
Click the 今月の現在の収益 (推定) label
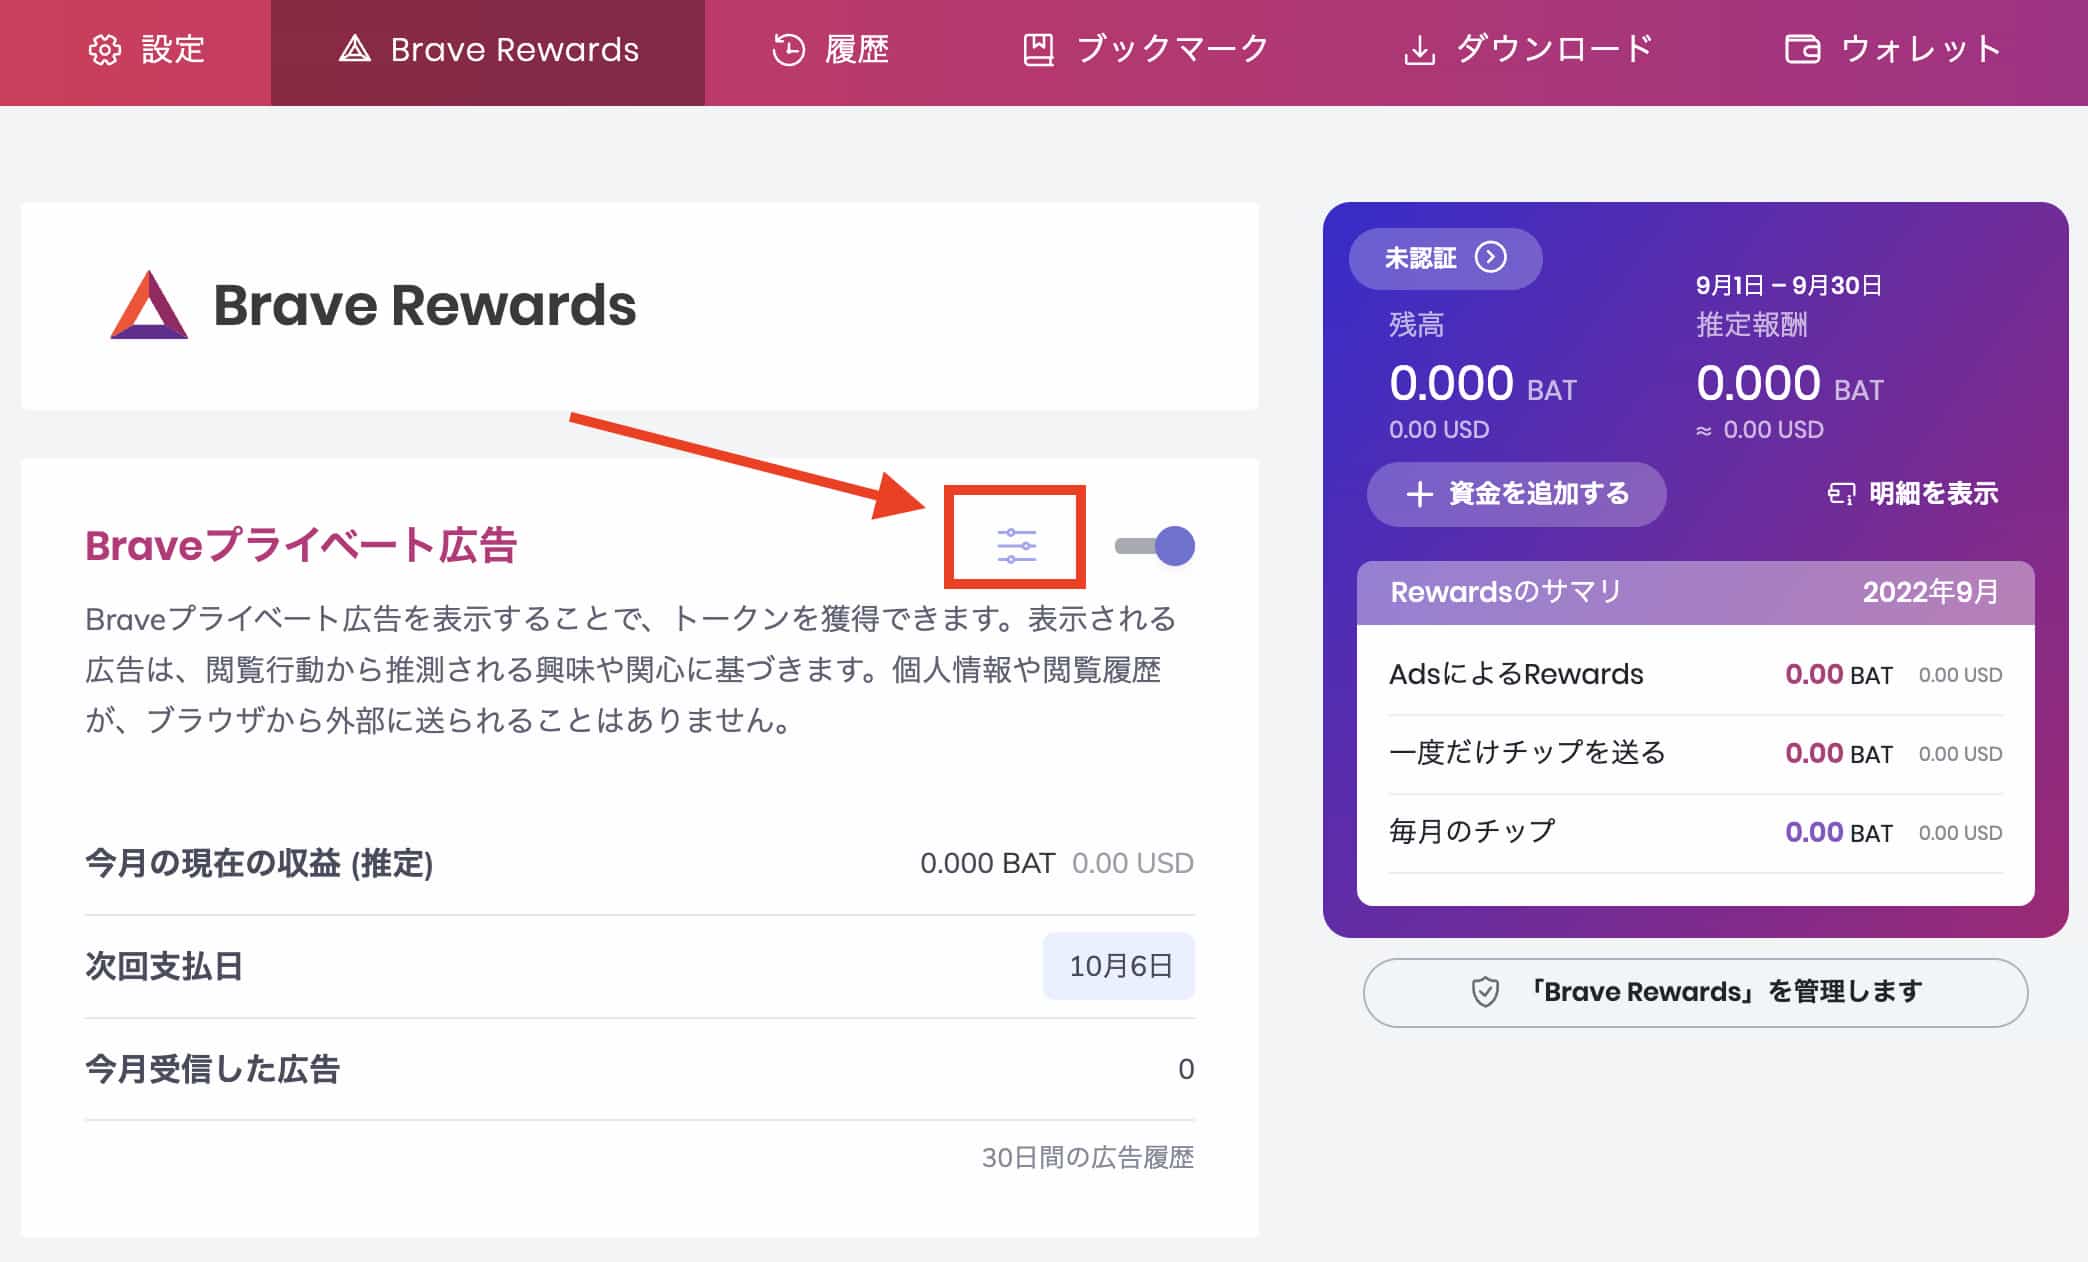259,863
